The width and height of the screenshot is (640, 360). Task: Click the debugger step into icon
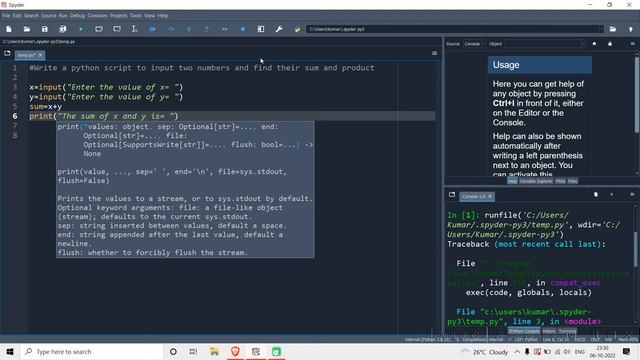pos(189,29)
